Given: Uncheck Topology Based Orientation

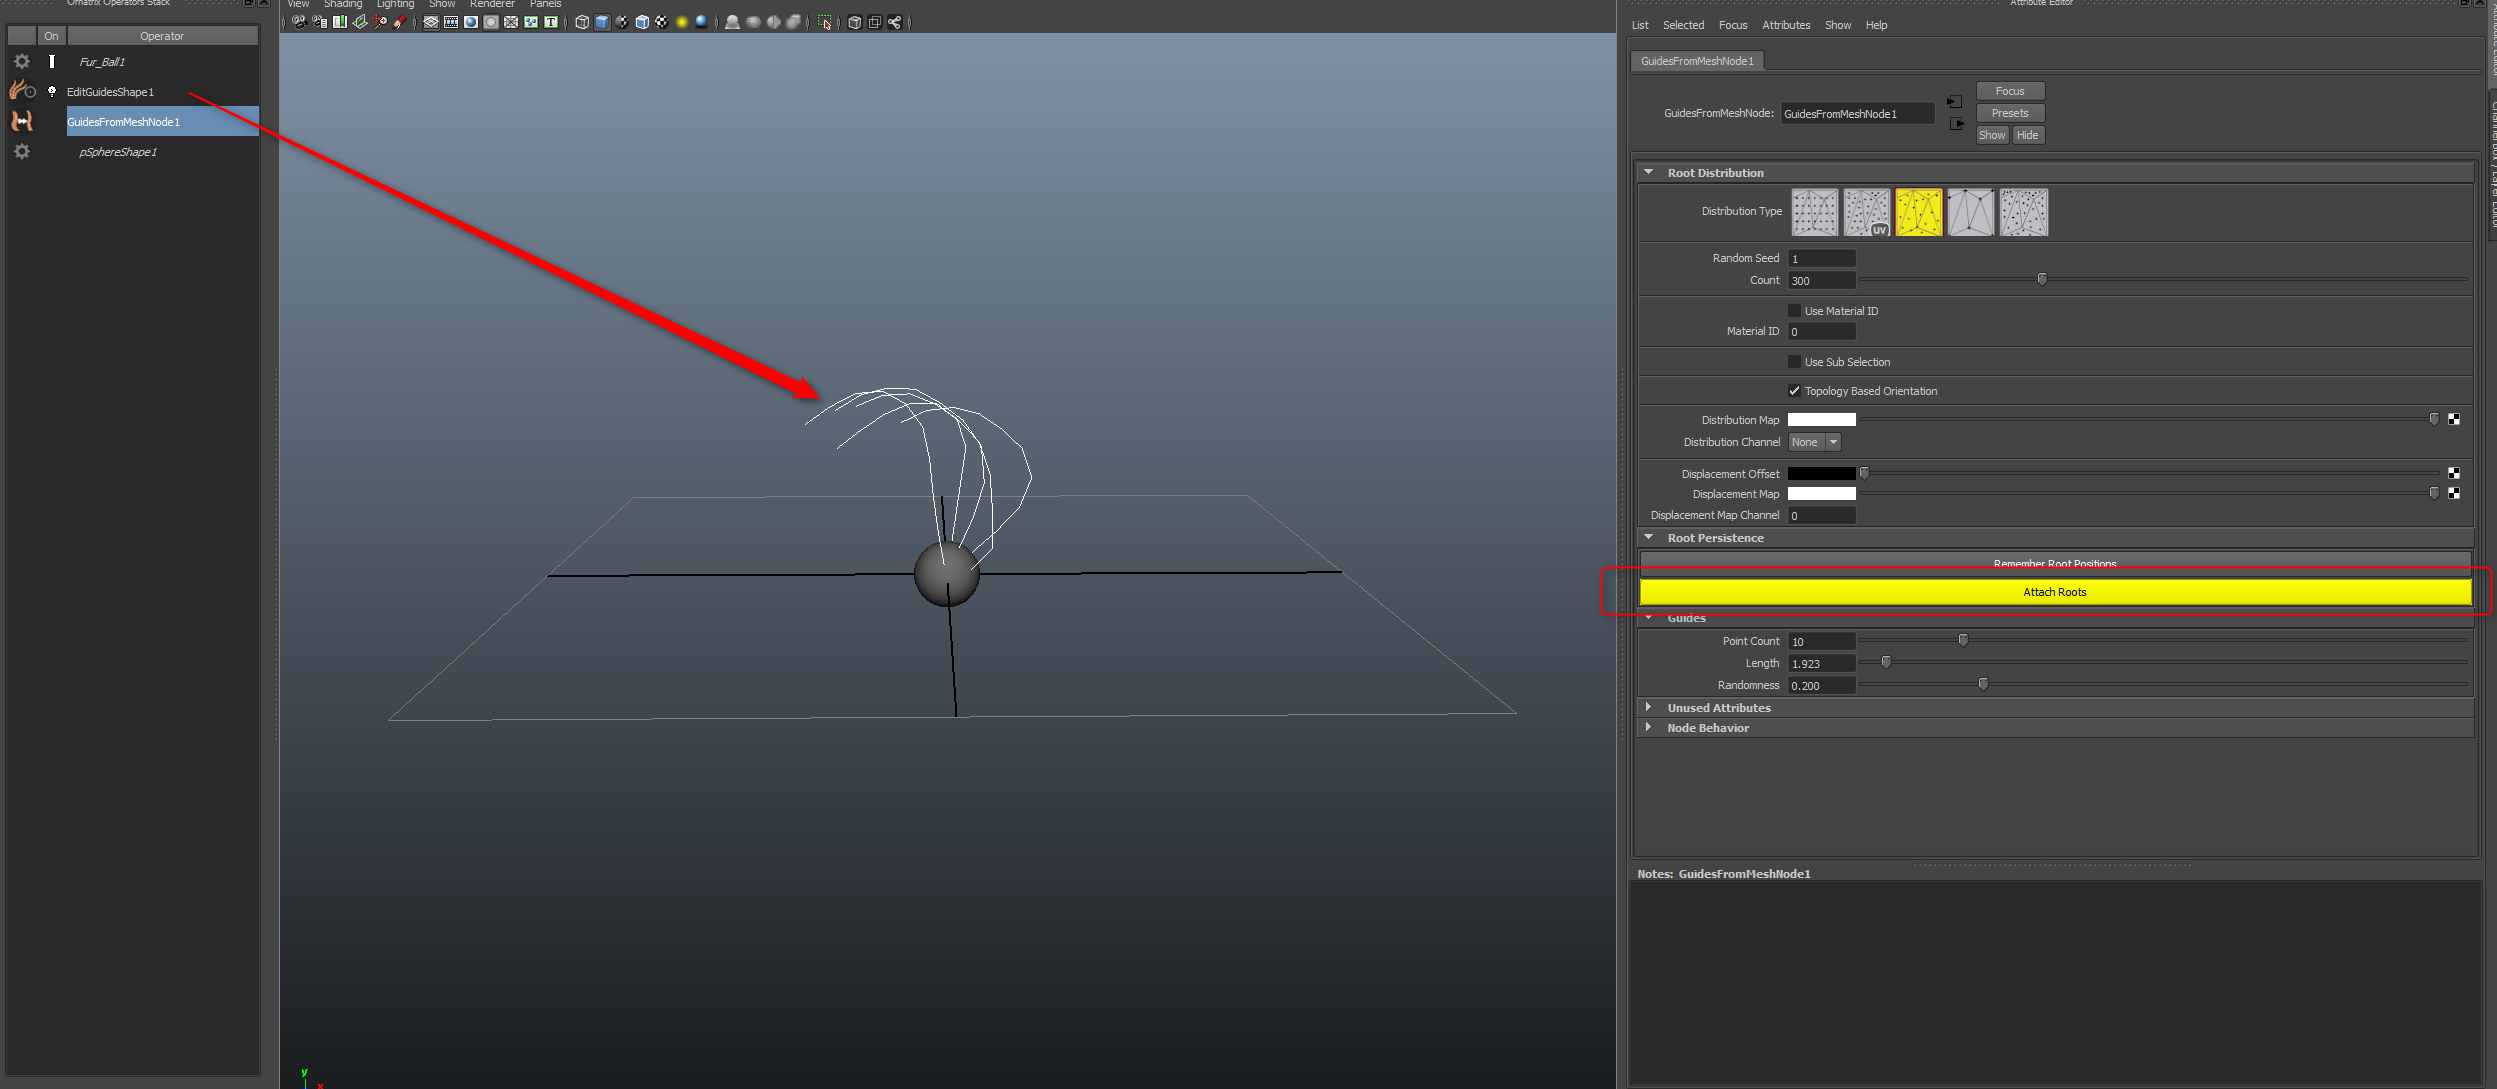Looking at the screenshot, I should tap(1794, 391).
